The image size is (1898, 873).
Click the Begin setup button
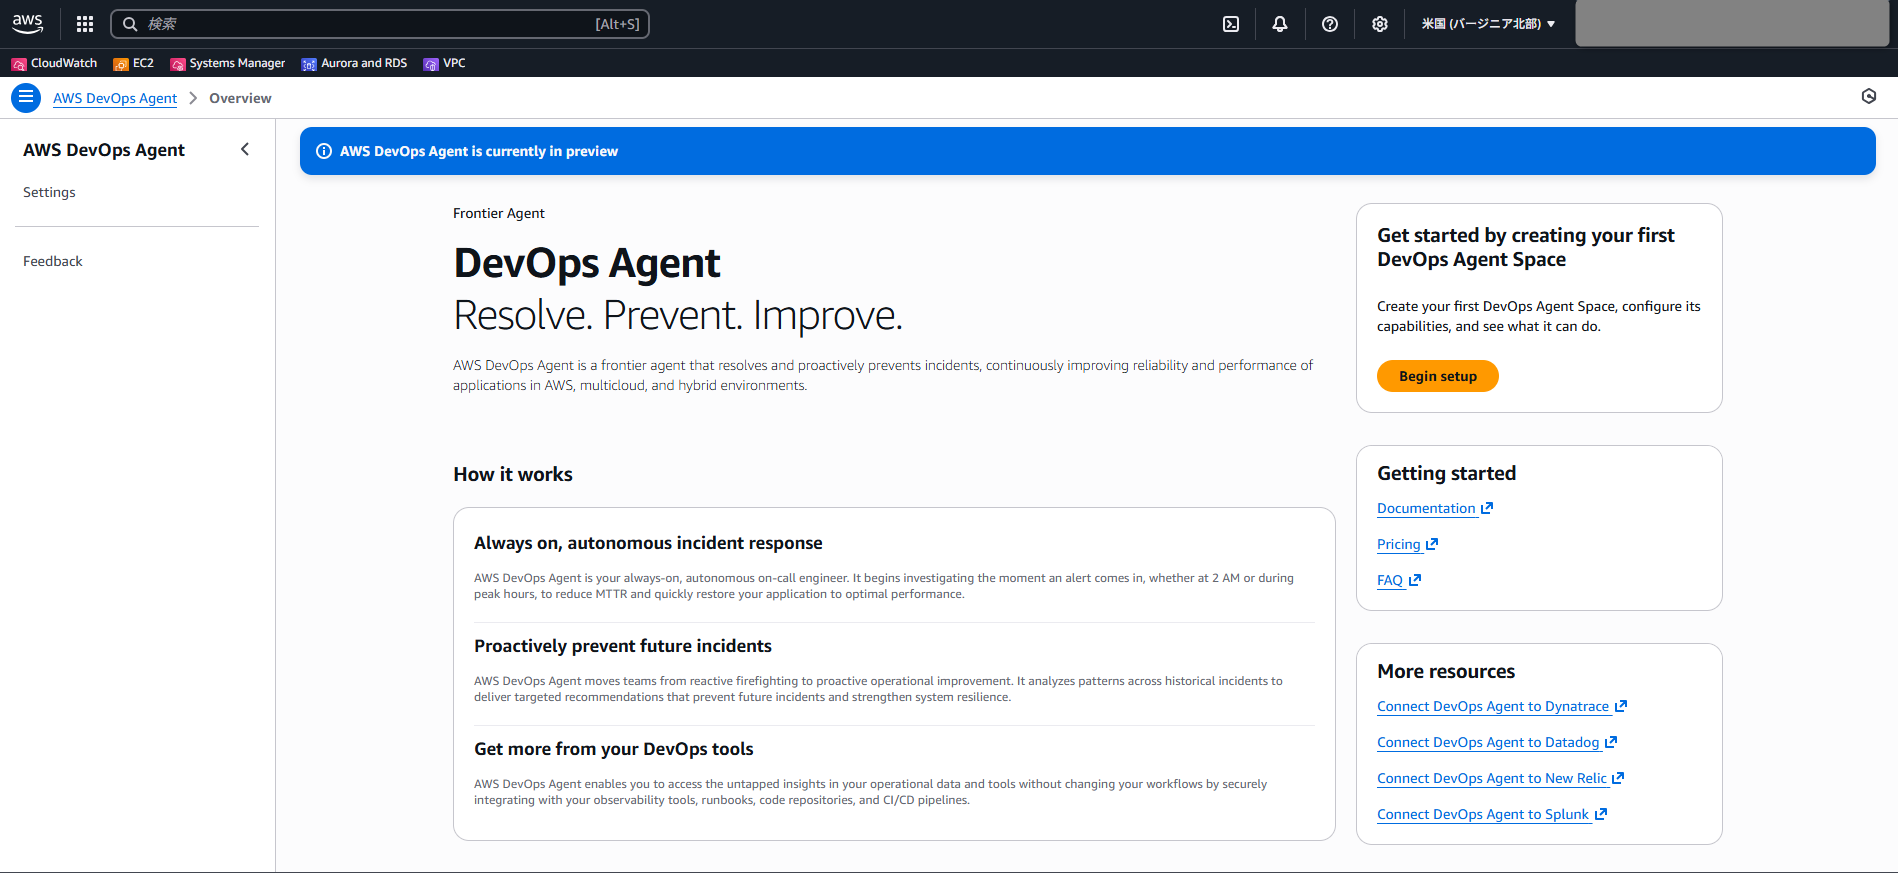1437,376
